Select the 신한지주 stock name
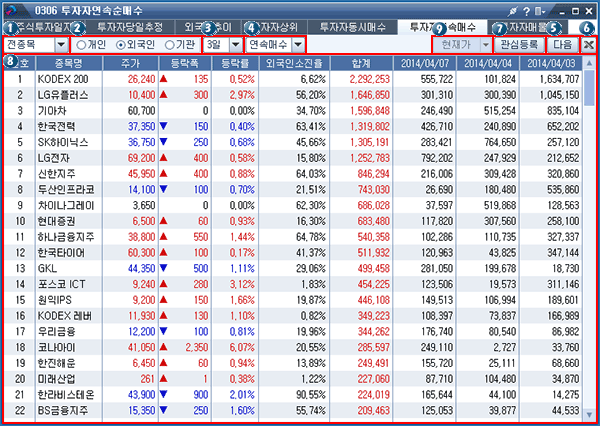600x426 pixels. pyautogui.click(x=57, y=174)
